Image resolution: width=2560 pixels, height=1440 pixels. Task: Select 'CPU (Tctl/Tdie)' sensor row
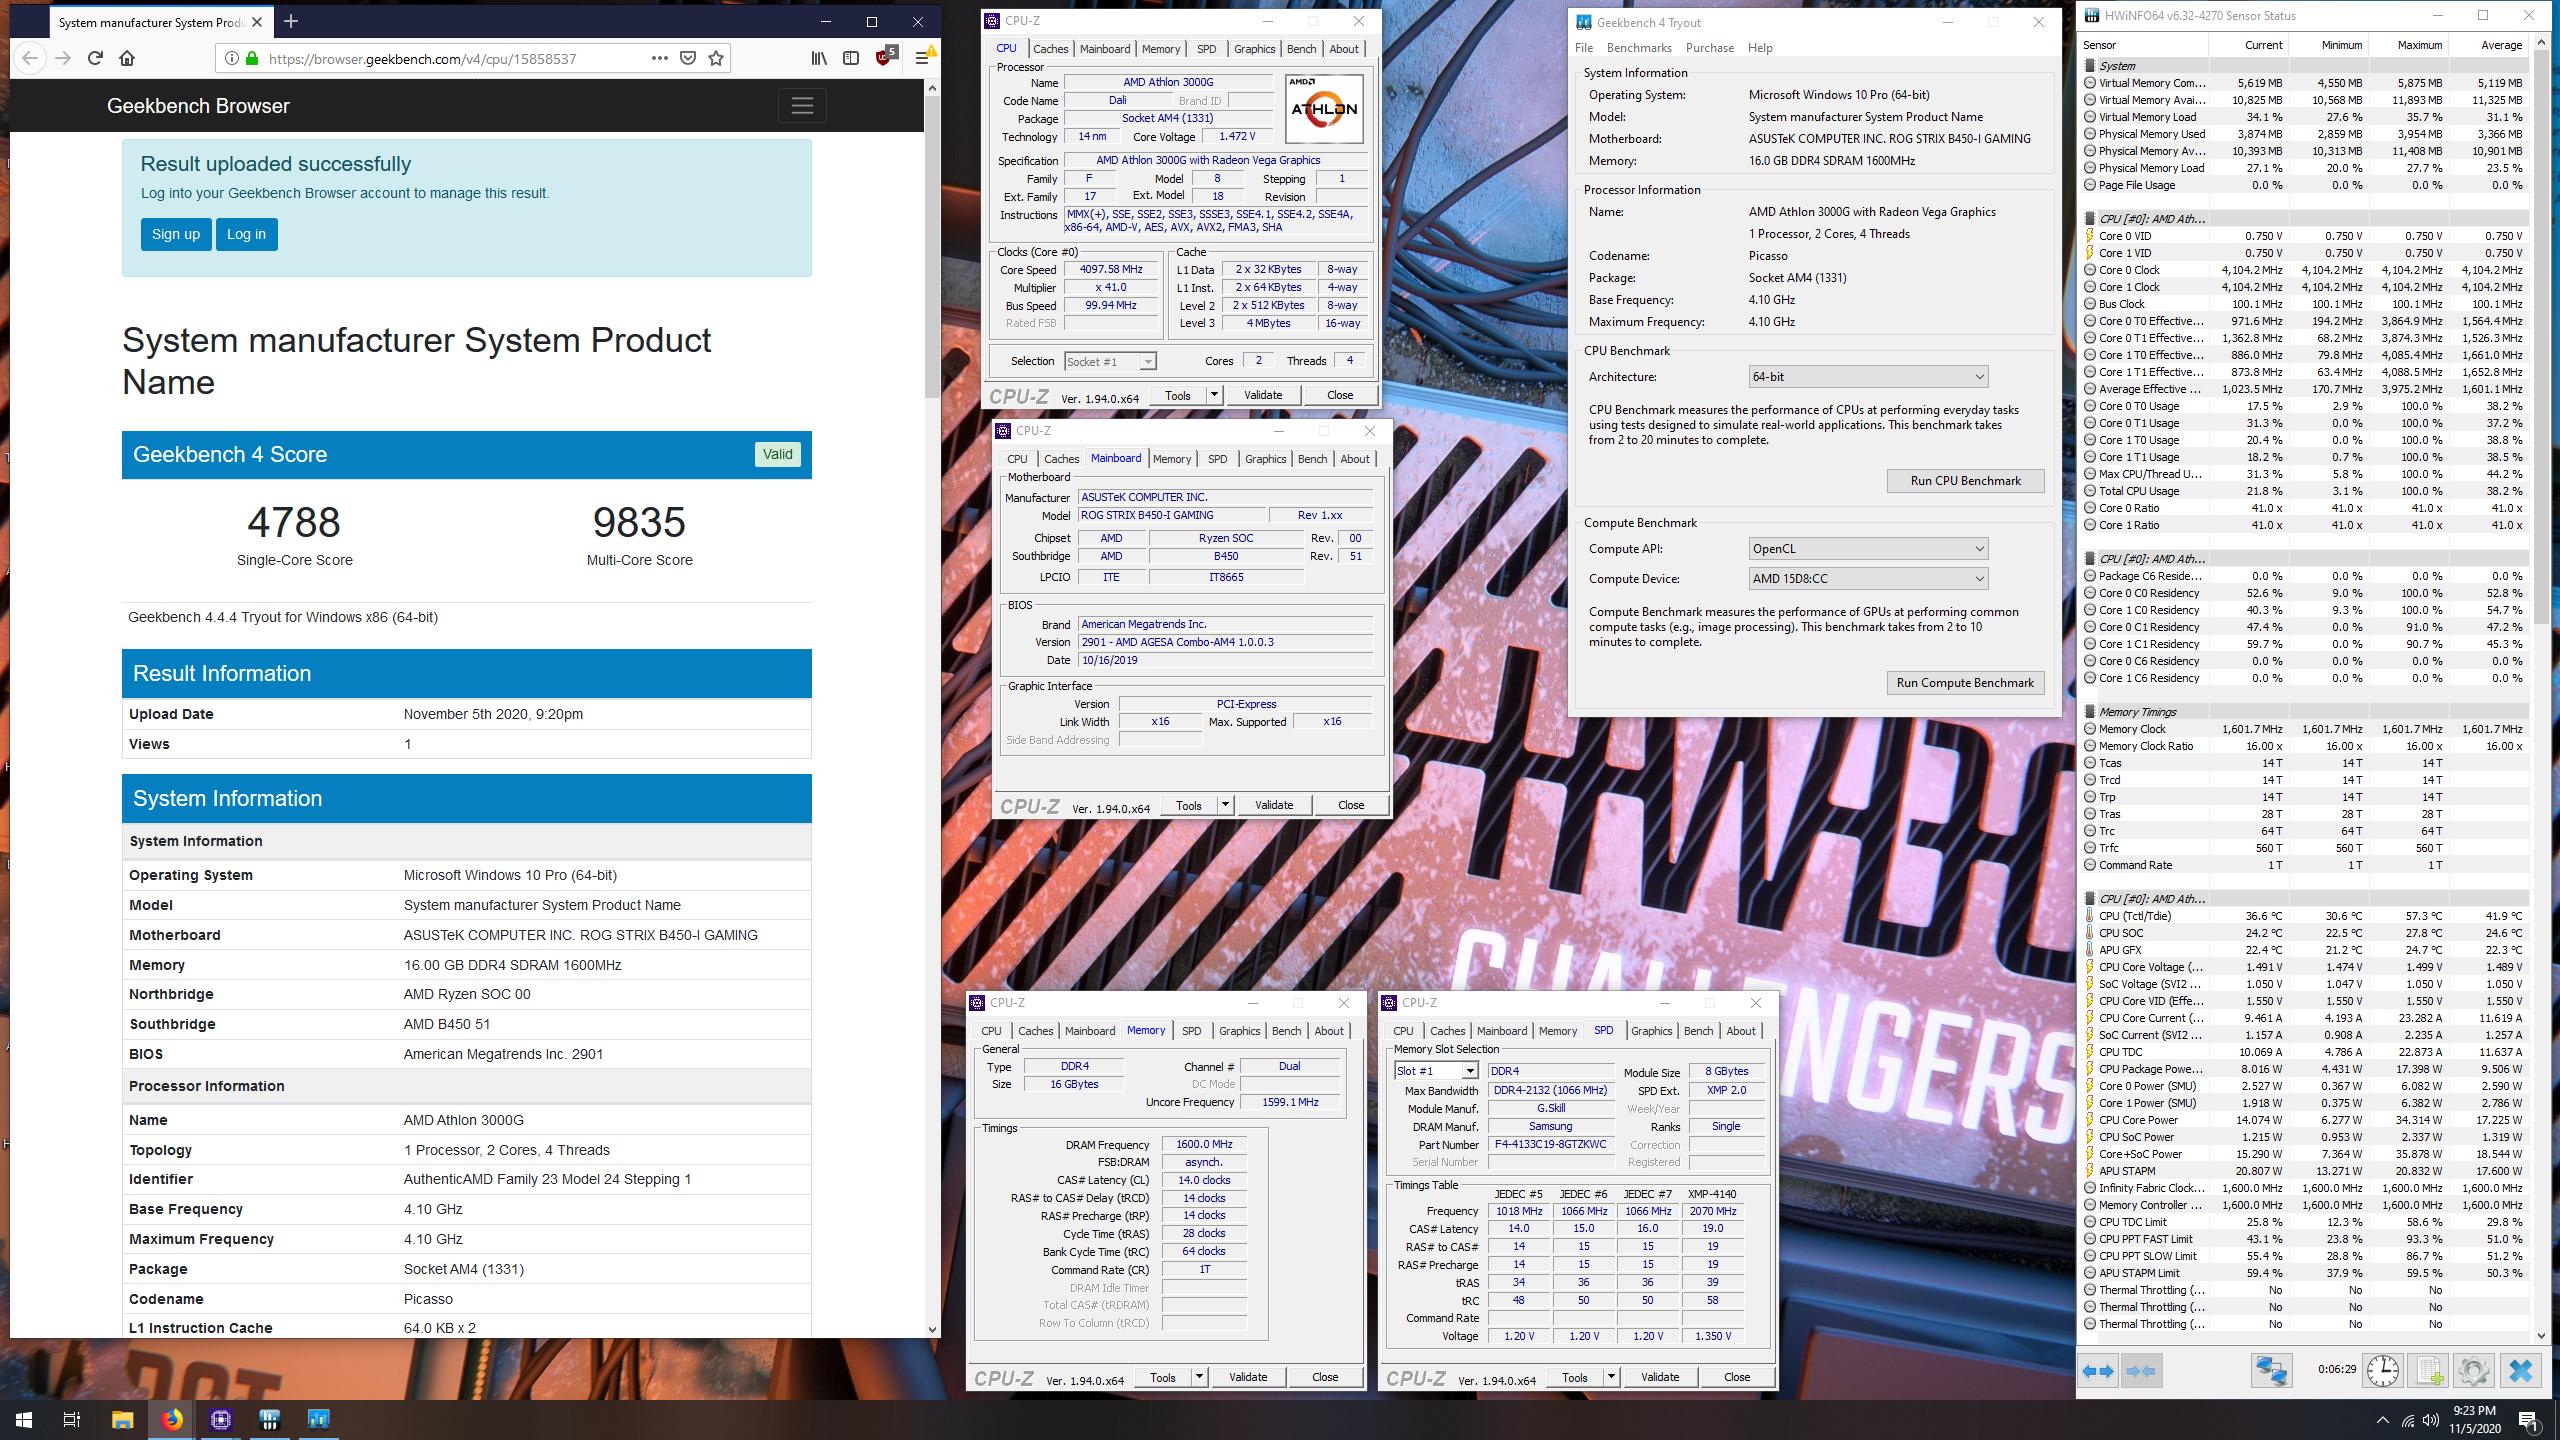click(2305, 916)
